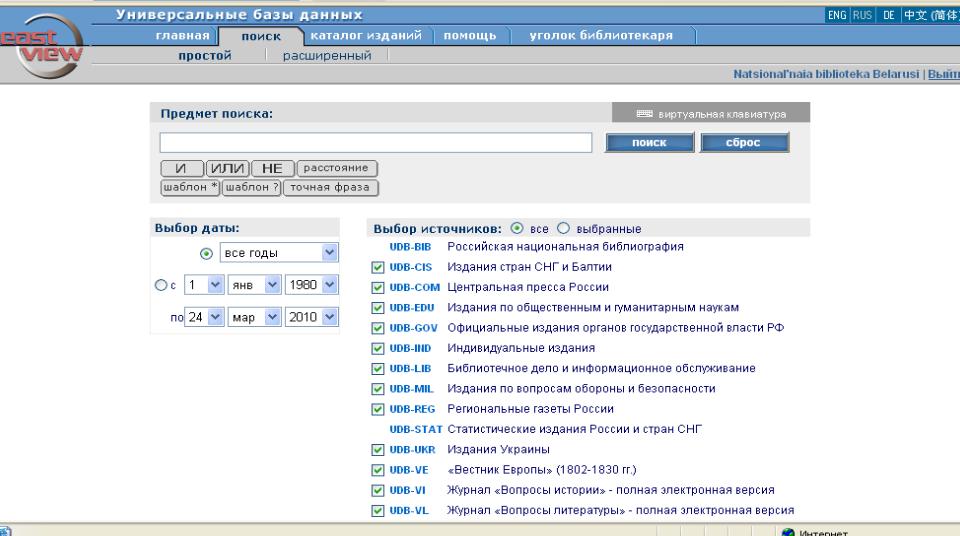Click 'Региональные газеты России' text
960x536 pixels.
[x=530, y=409]
